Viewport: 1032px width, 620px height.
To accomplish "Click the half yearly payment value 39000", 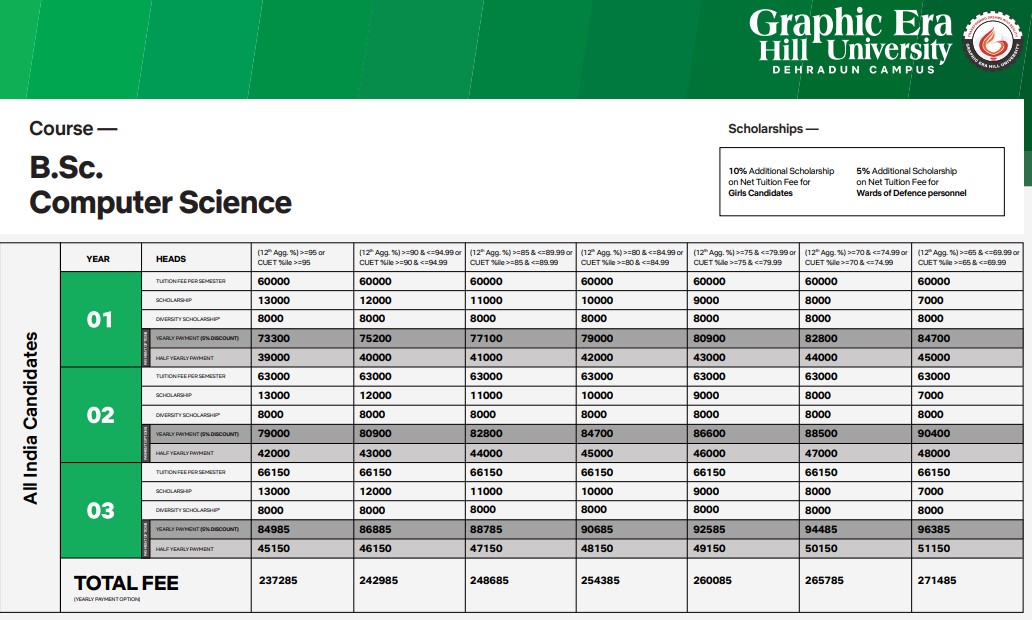I will pos(274,357).
